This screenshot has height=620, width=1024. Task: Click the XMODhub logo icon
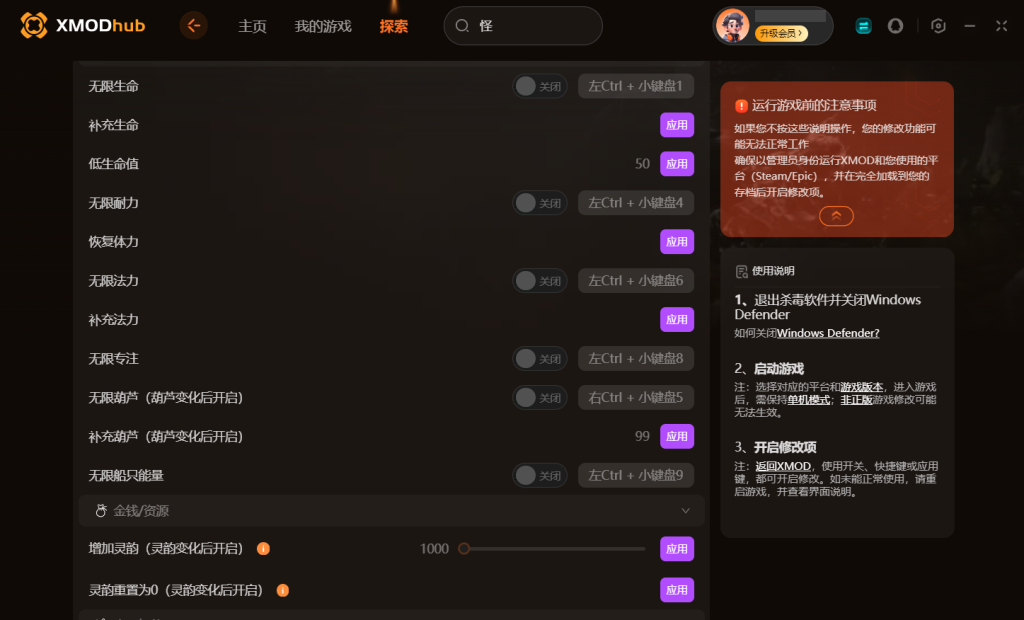(34, 25)
